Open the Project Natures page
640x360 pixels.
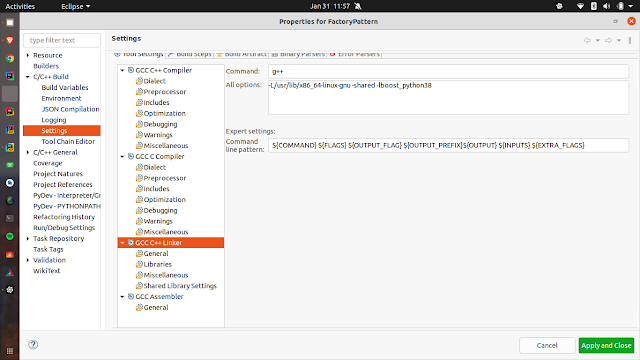tap(58, 174)
